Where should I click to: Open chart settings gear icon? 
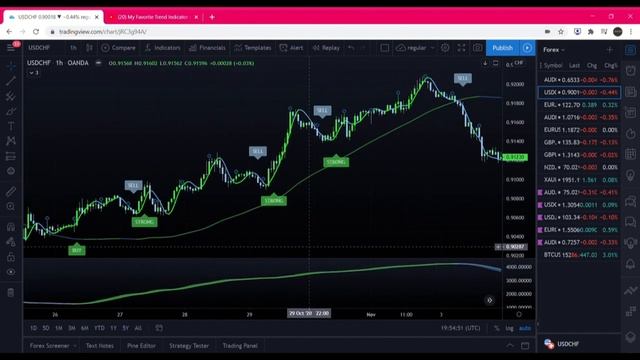(x=445, y=48)
